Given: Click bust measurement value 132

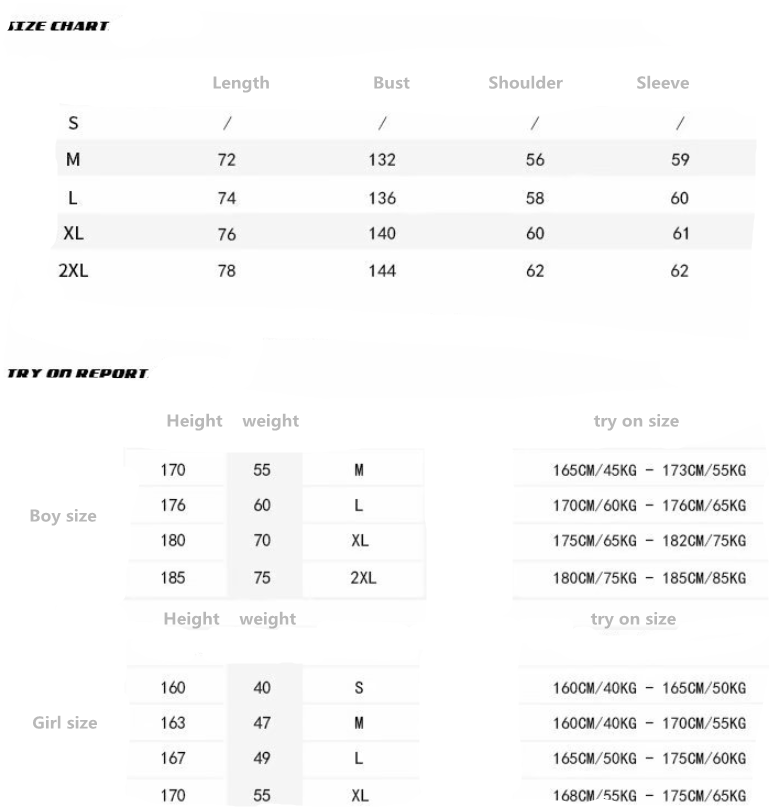Looking at the screenshot, I should tap(382, 160).
